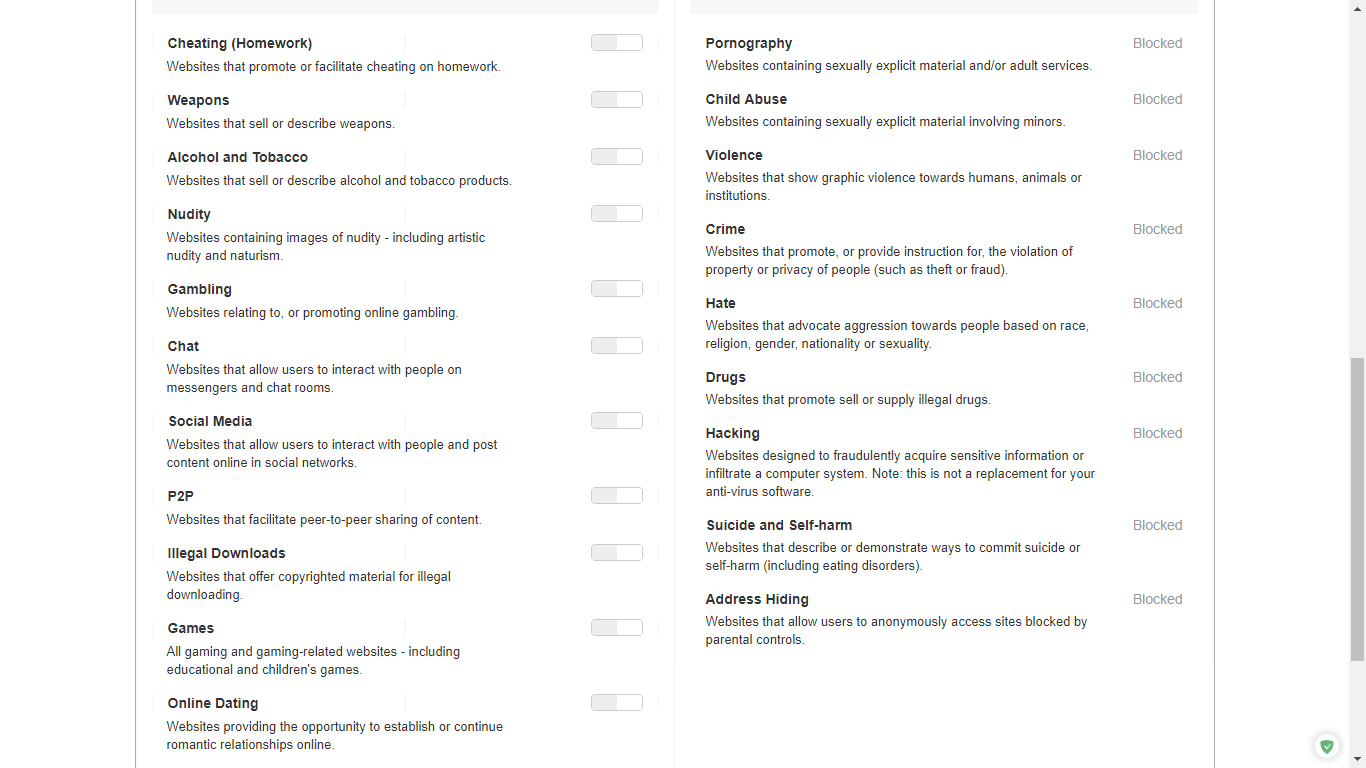Click the Blocked label next to Hacking
Screen dimensions: 1366x768
point(1157,434)
